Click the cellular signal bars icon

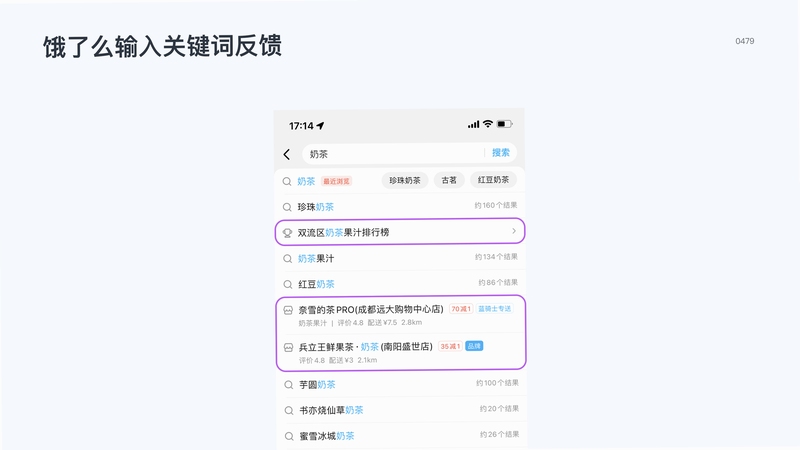pyautogui.click(x=473, y=124)
